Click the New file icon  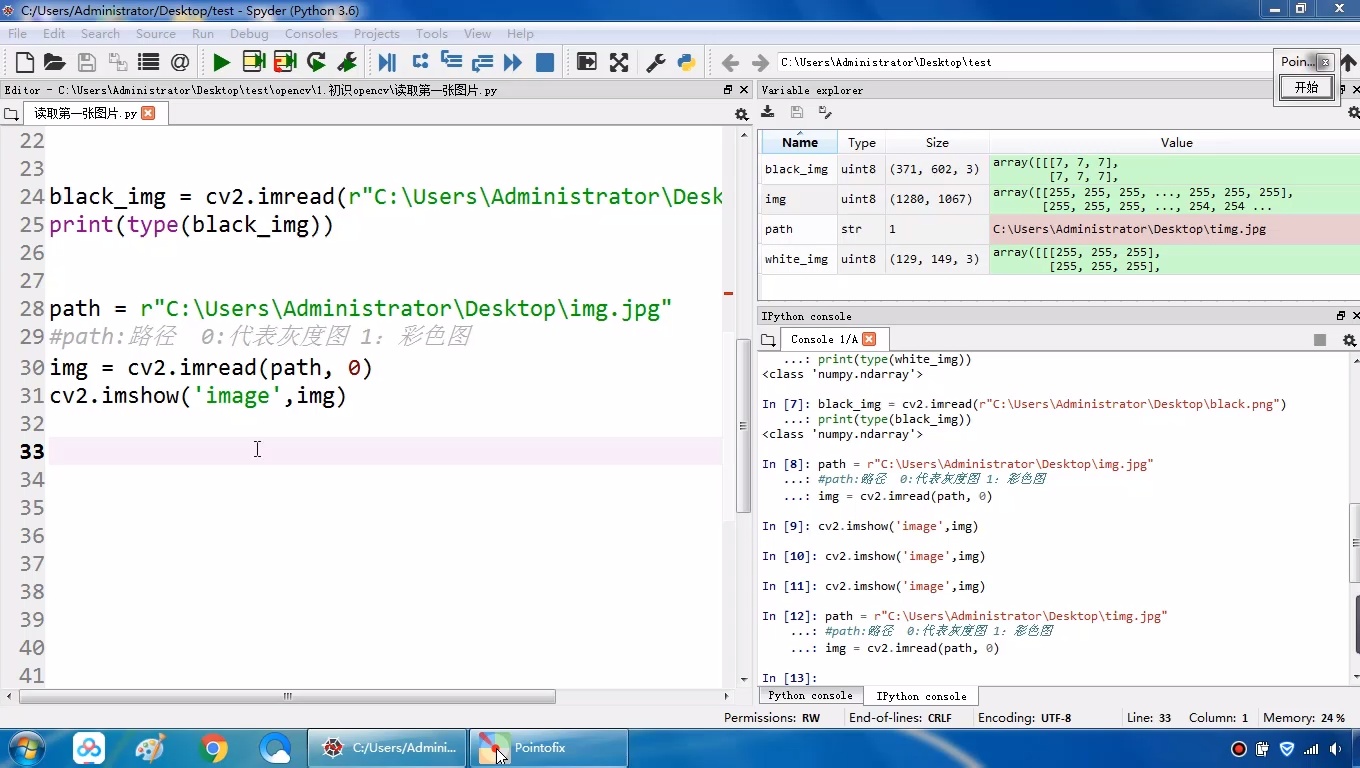tap(25, 63)
